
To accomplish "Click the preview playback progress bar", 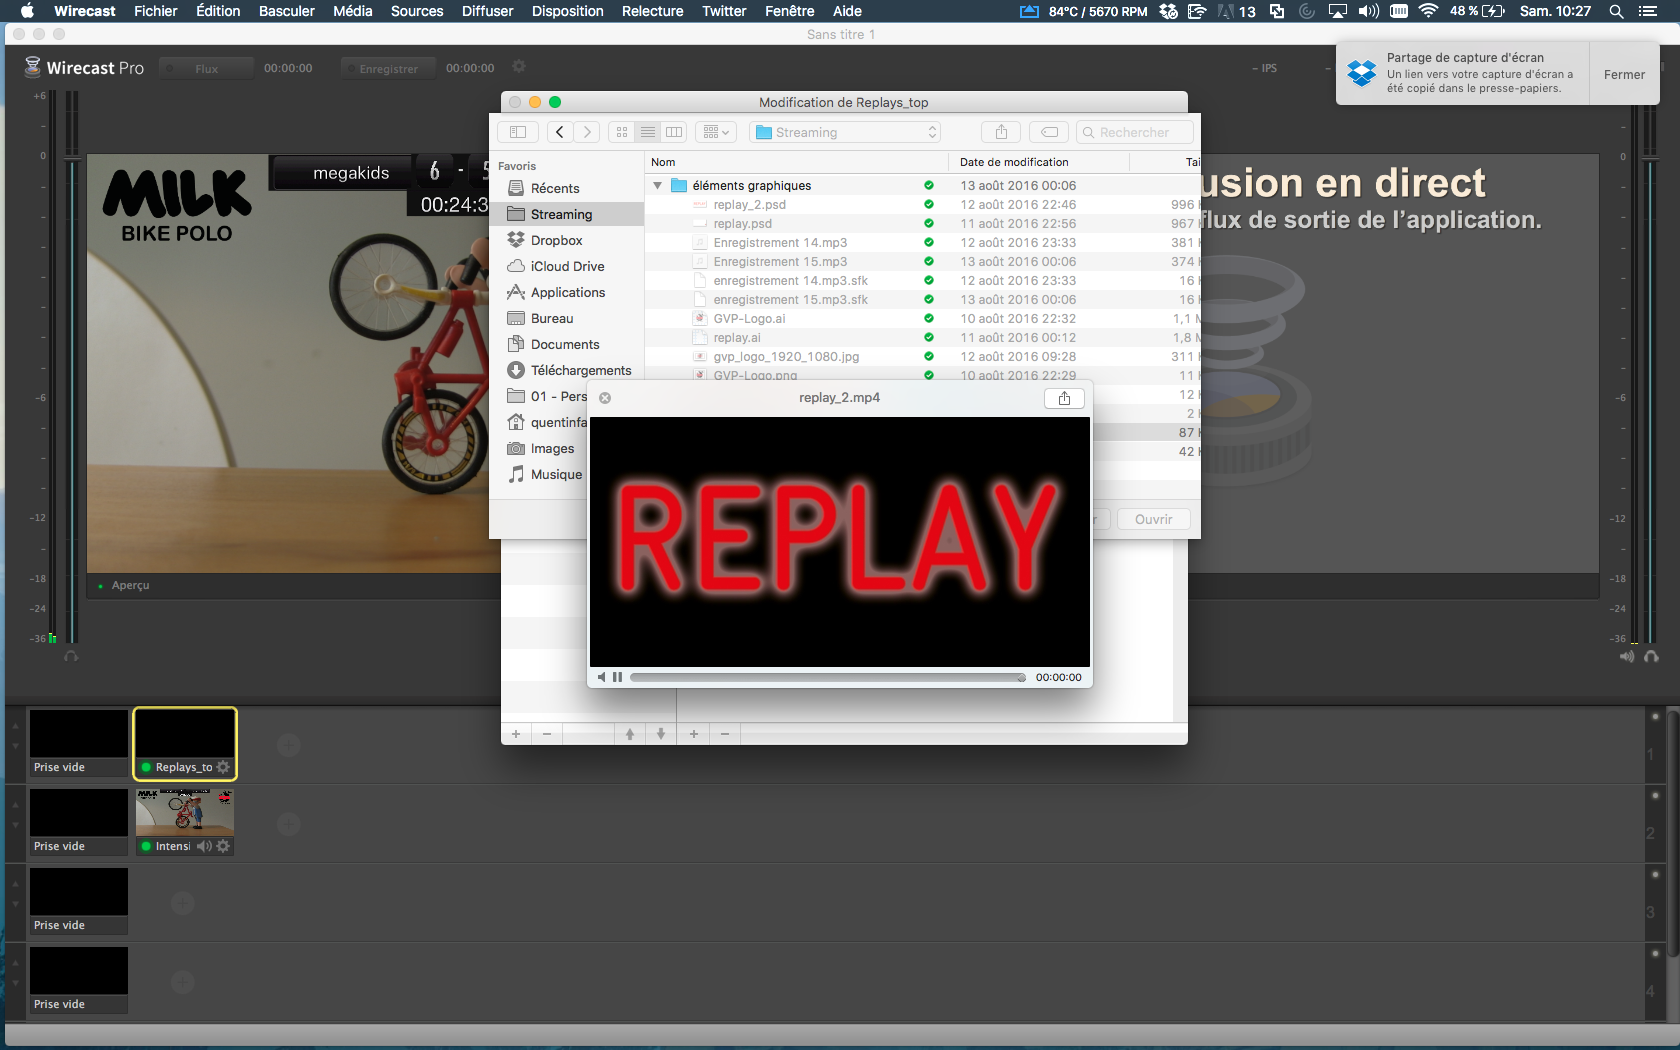I will pos(825,677).
